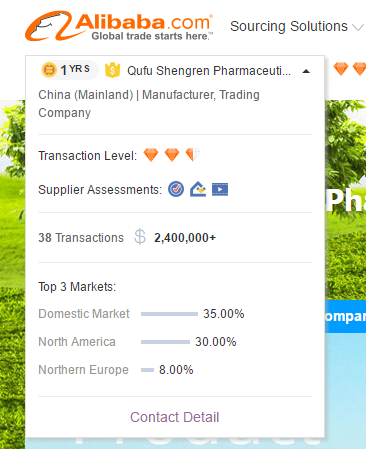Viewport: 367px width, 451px height.
Task: Click the second orange transaction level diamond
Action: [x=172, y=155]
